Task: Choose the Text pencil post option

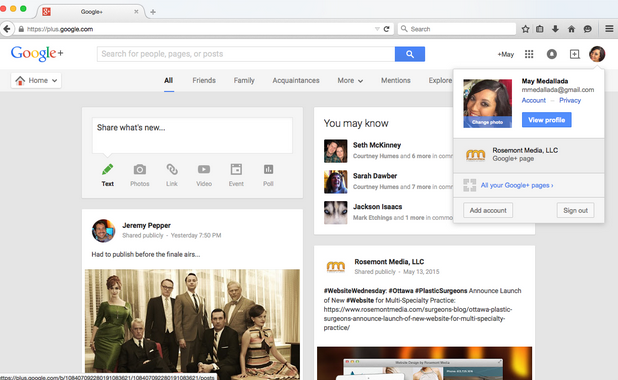Action: pos(108,175)
